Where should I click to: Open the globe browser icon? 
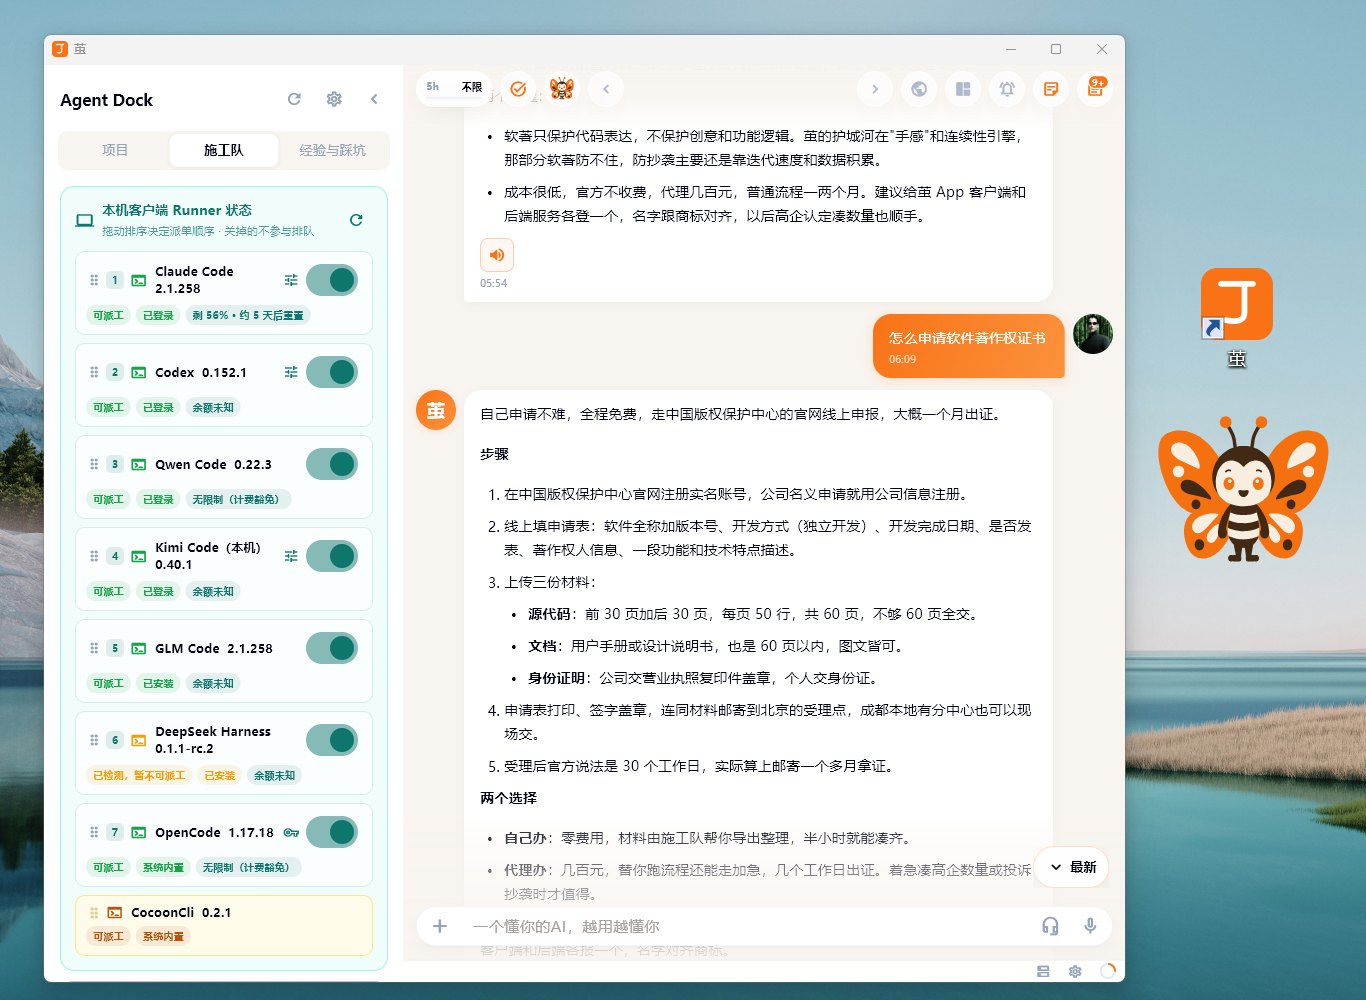[x=919, y=89]
